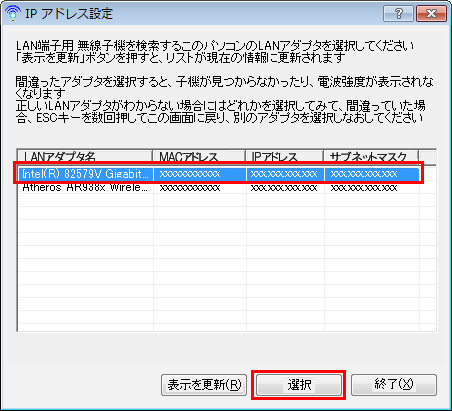Screen dimensions: 452x411
Task: Sort by MACアドレス column header
Action: pyautogui.click(x=199, y=157)
